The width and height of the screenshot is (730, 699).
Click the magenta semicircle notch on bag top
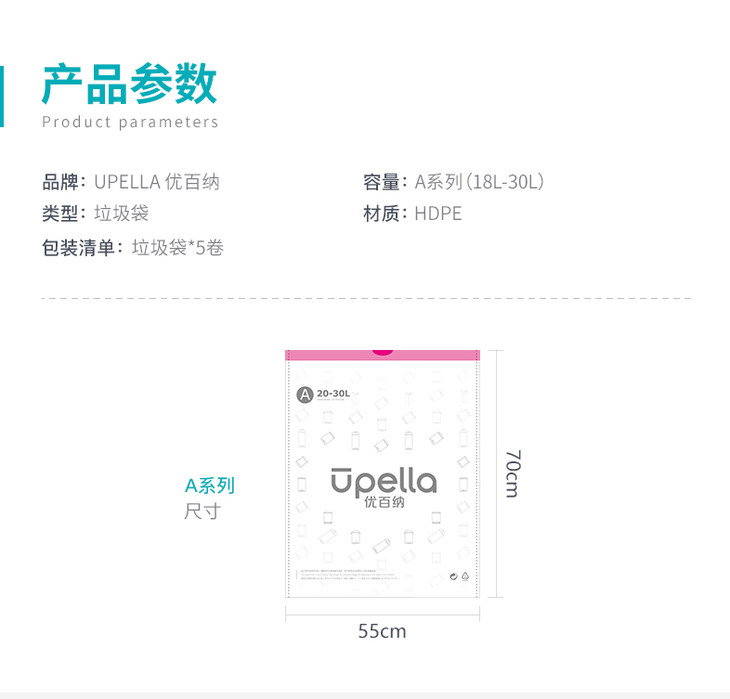point(383,351)
